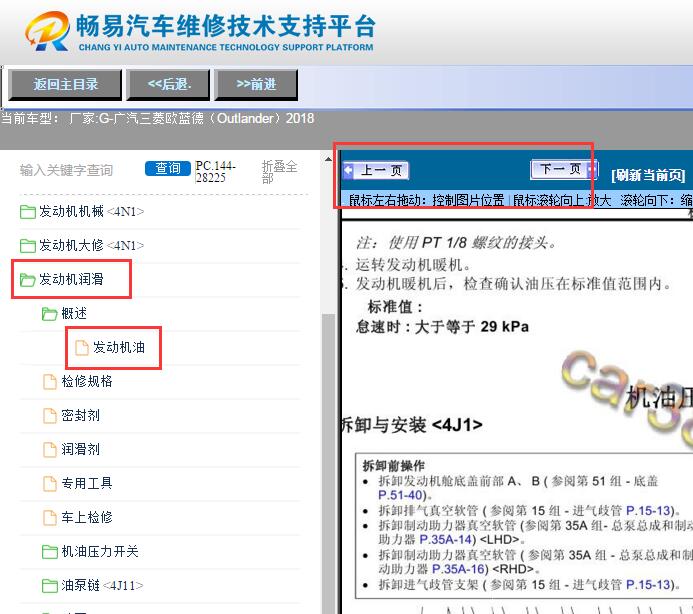This screenshot has height=614, width=693.
Task: Expand the 油泵链 <4J11> folder
Action: tap(102, 586)
